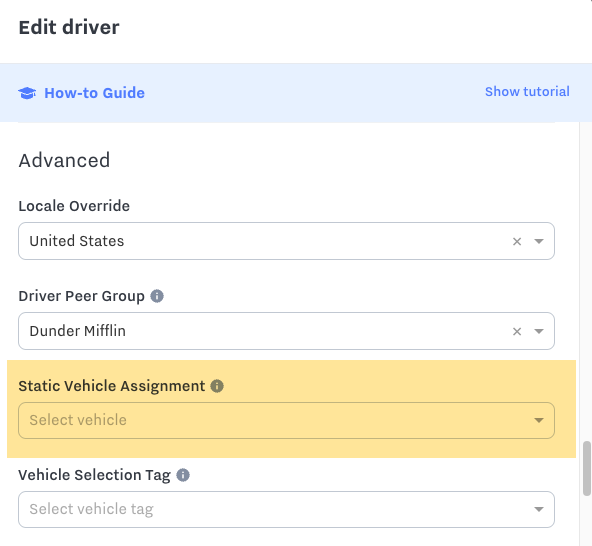Click the Vehicle Selection Tag label
The height and width of the screenshot is (546, 592).
(x=94, y=475)
